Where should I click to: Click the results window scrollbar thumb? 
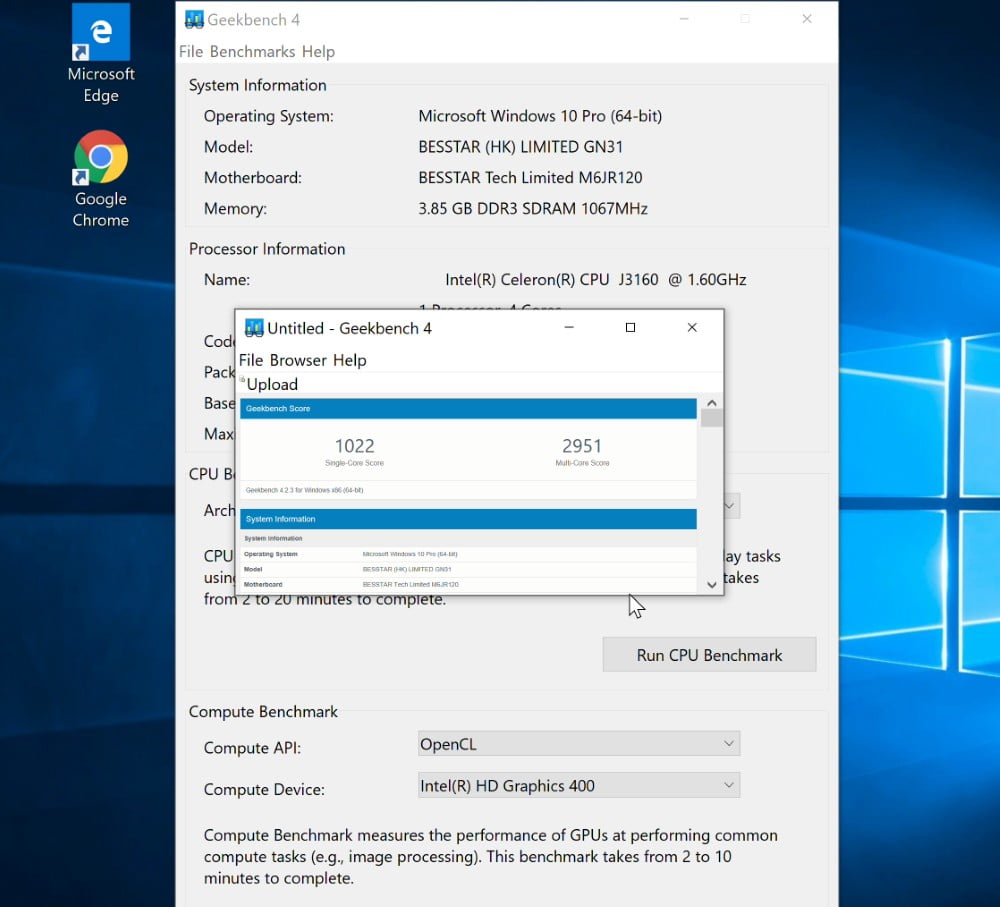pos(712,418)
